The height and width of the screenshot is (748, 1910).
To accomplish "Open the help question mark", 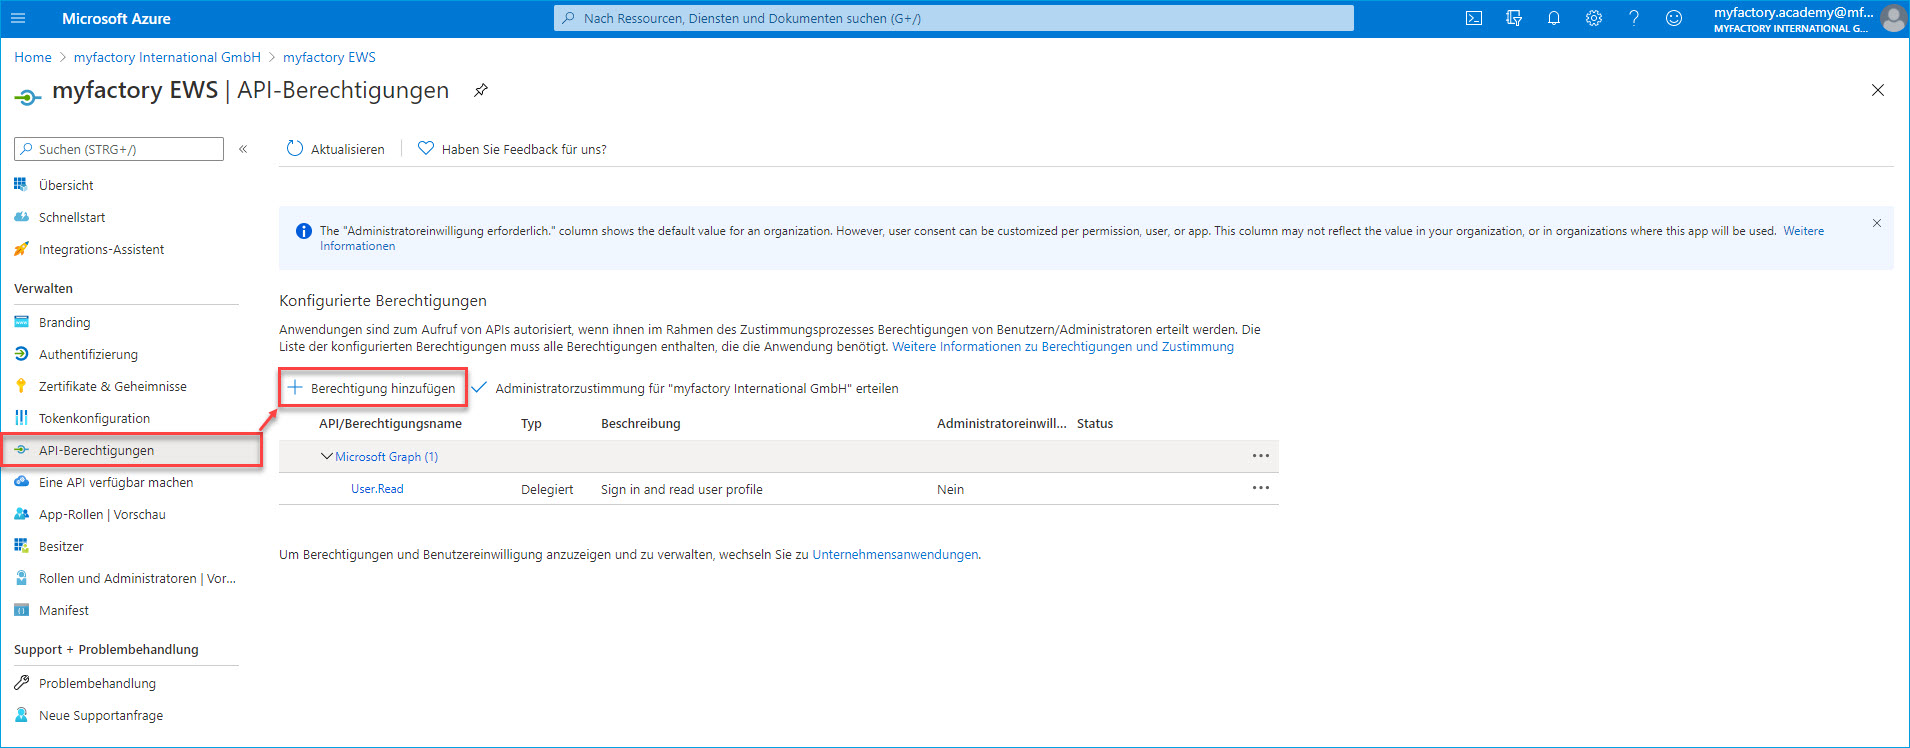I will click(1634, 18).
